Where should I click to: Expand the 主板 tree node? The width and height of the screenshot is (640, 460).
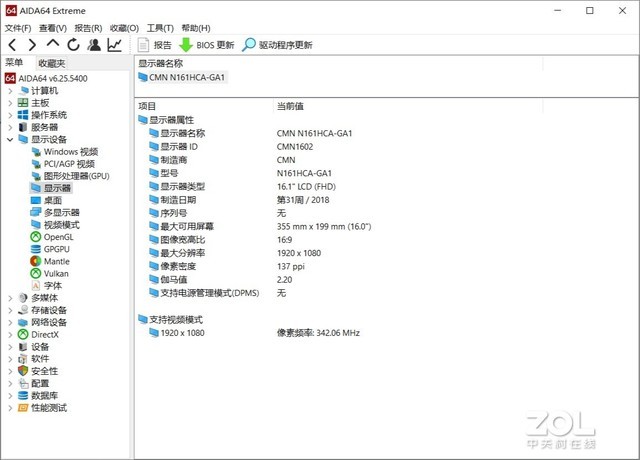tap(10, 103)
